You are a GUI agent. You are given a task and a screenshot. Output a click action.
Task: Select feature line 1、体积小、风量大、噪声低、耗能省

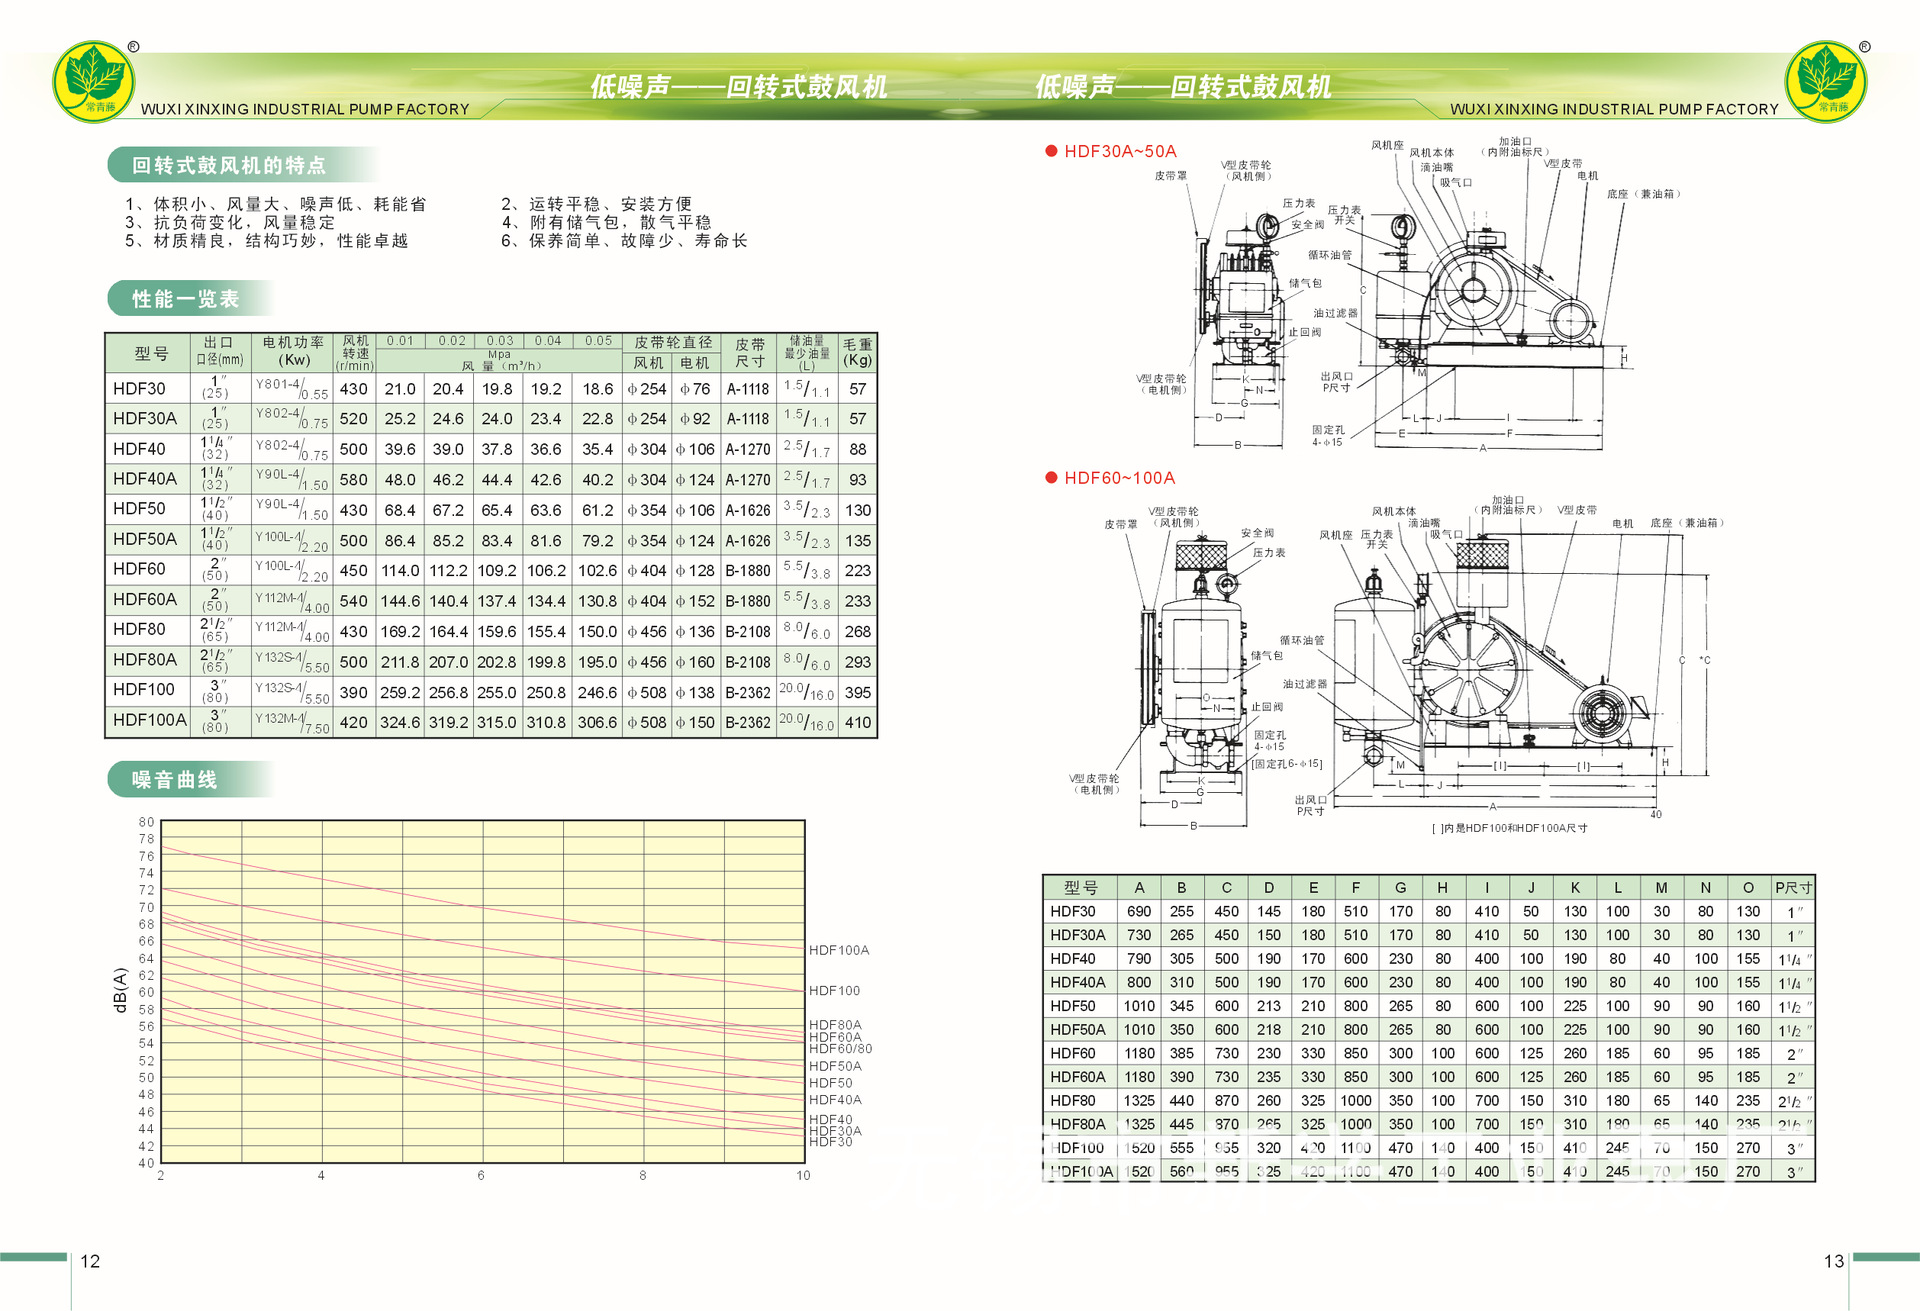tap(276, 204)
